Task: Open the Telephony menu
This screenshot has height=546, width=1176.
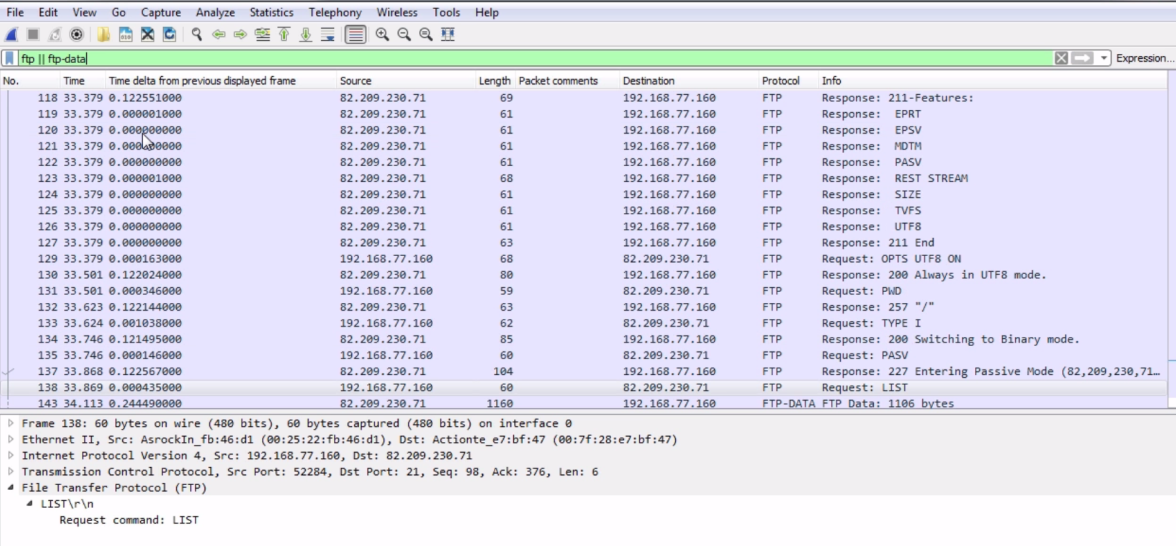Action: click(335, 12)
